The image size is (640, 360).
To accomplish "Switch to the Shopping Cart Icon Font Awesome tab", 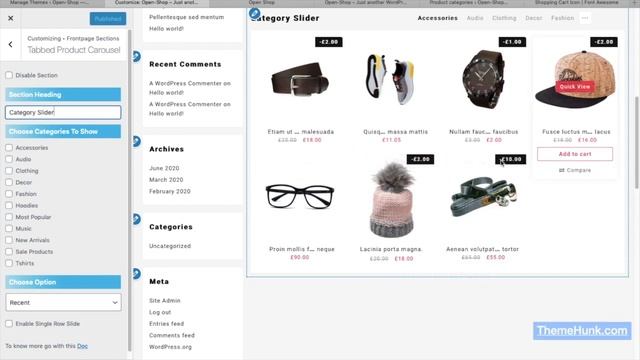I will (577, 3).
